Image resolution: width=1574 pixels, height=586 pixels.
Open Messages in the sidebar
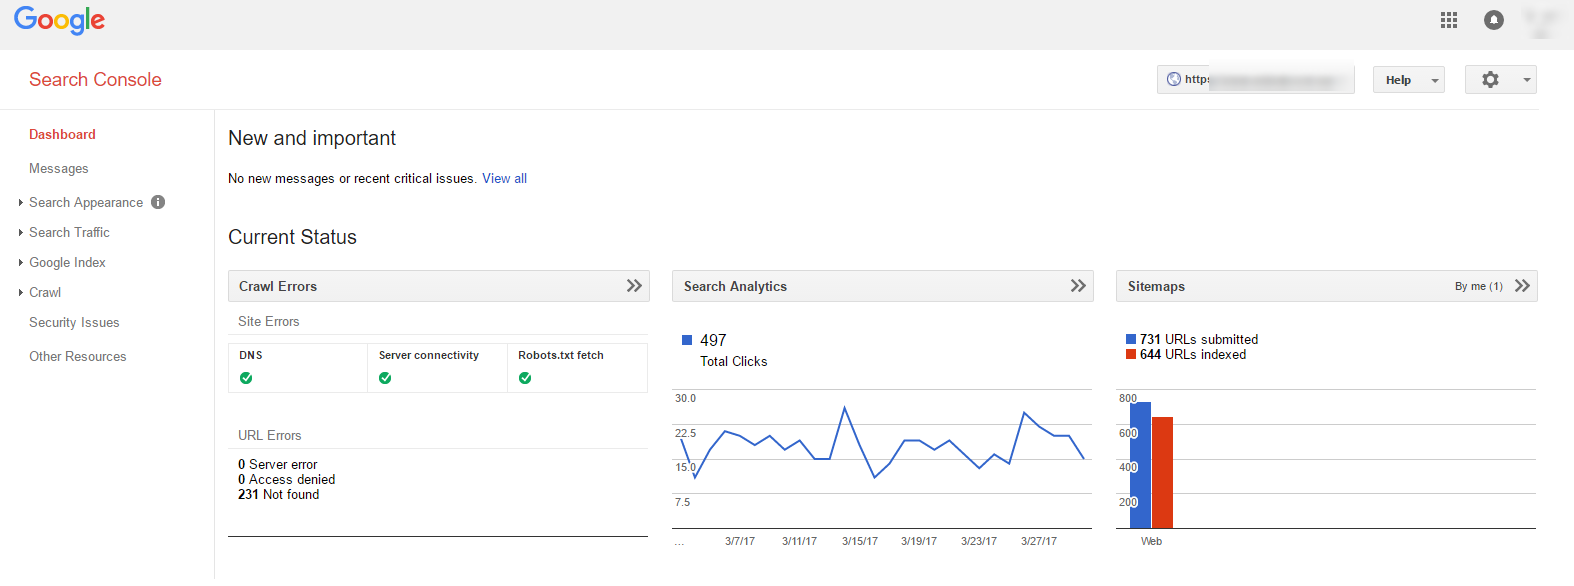[59, 168]
